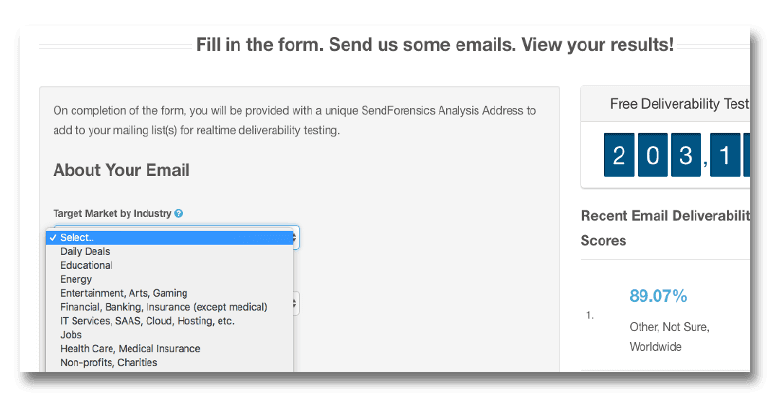The width and height of the screenshot is (770, 406).
Task: Choose the 'Energy' industry option
Action: (x=76, y=280)
